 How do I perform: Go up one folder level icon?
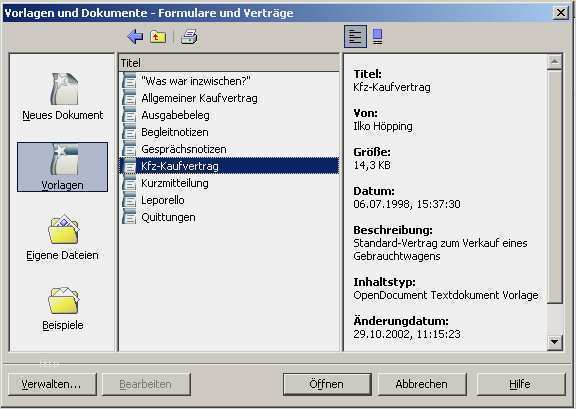coord(158,37)
